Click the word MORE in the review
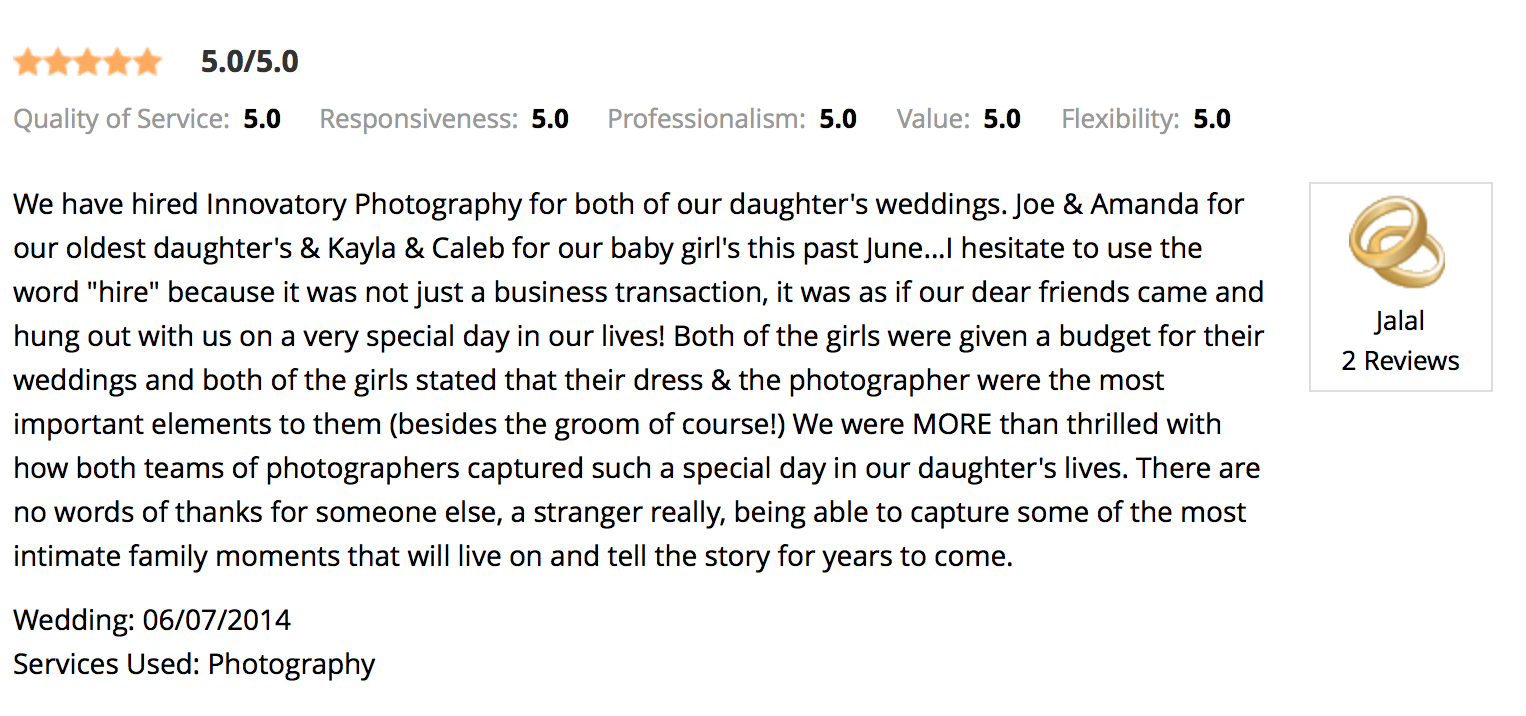Viewport: 1526px width, 716px height. point(952,424)
